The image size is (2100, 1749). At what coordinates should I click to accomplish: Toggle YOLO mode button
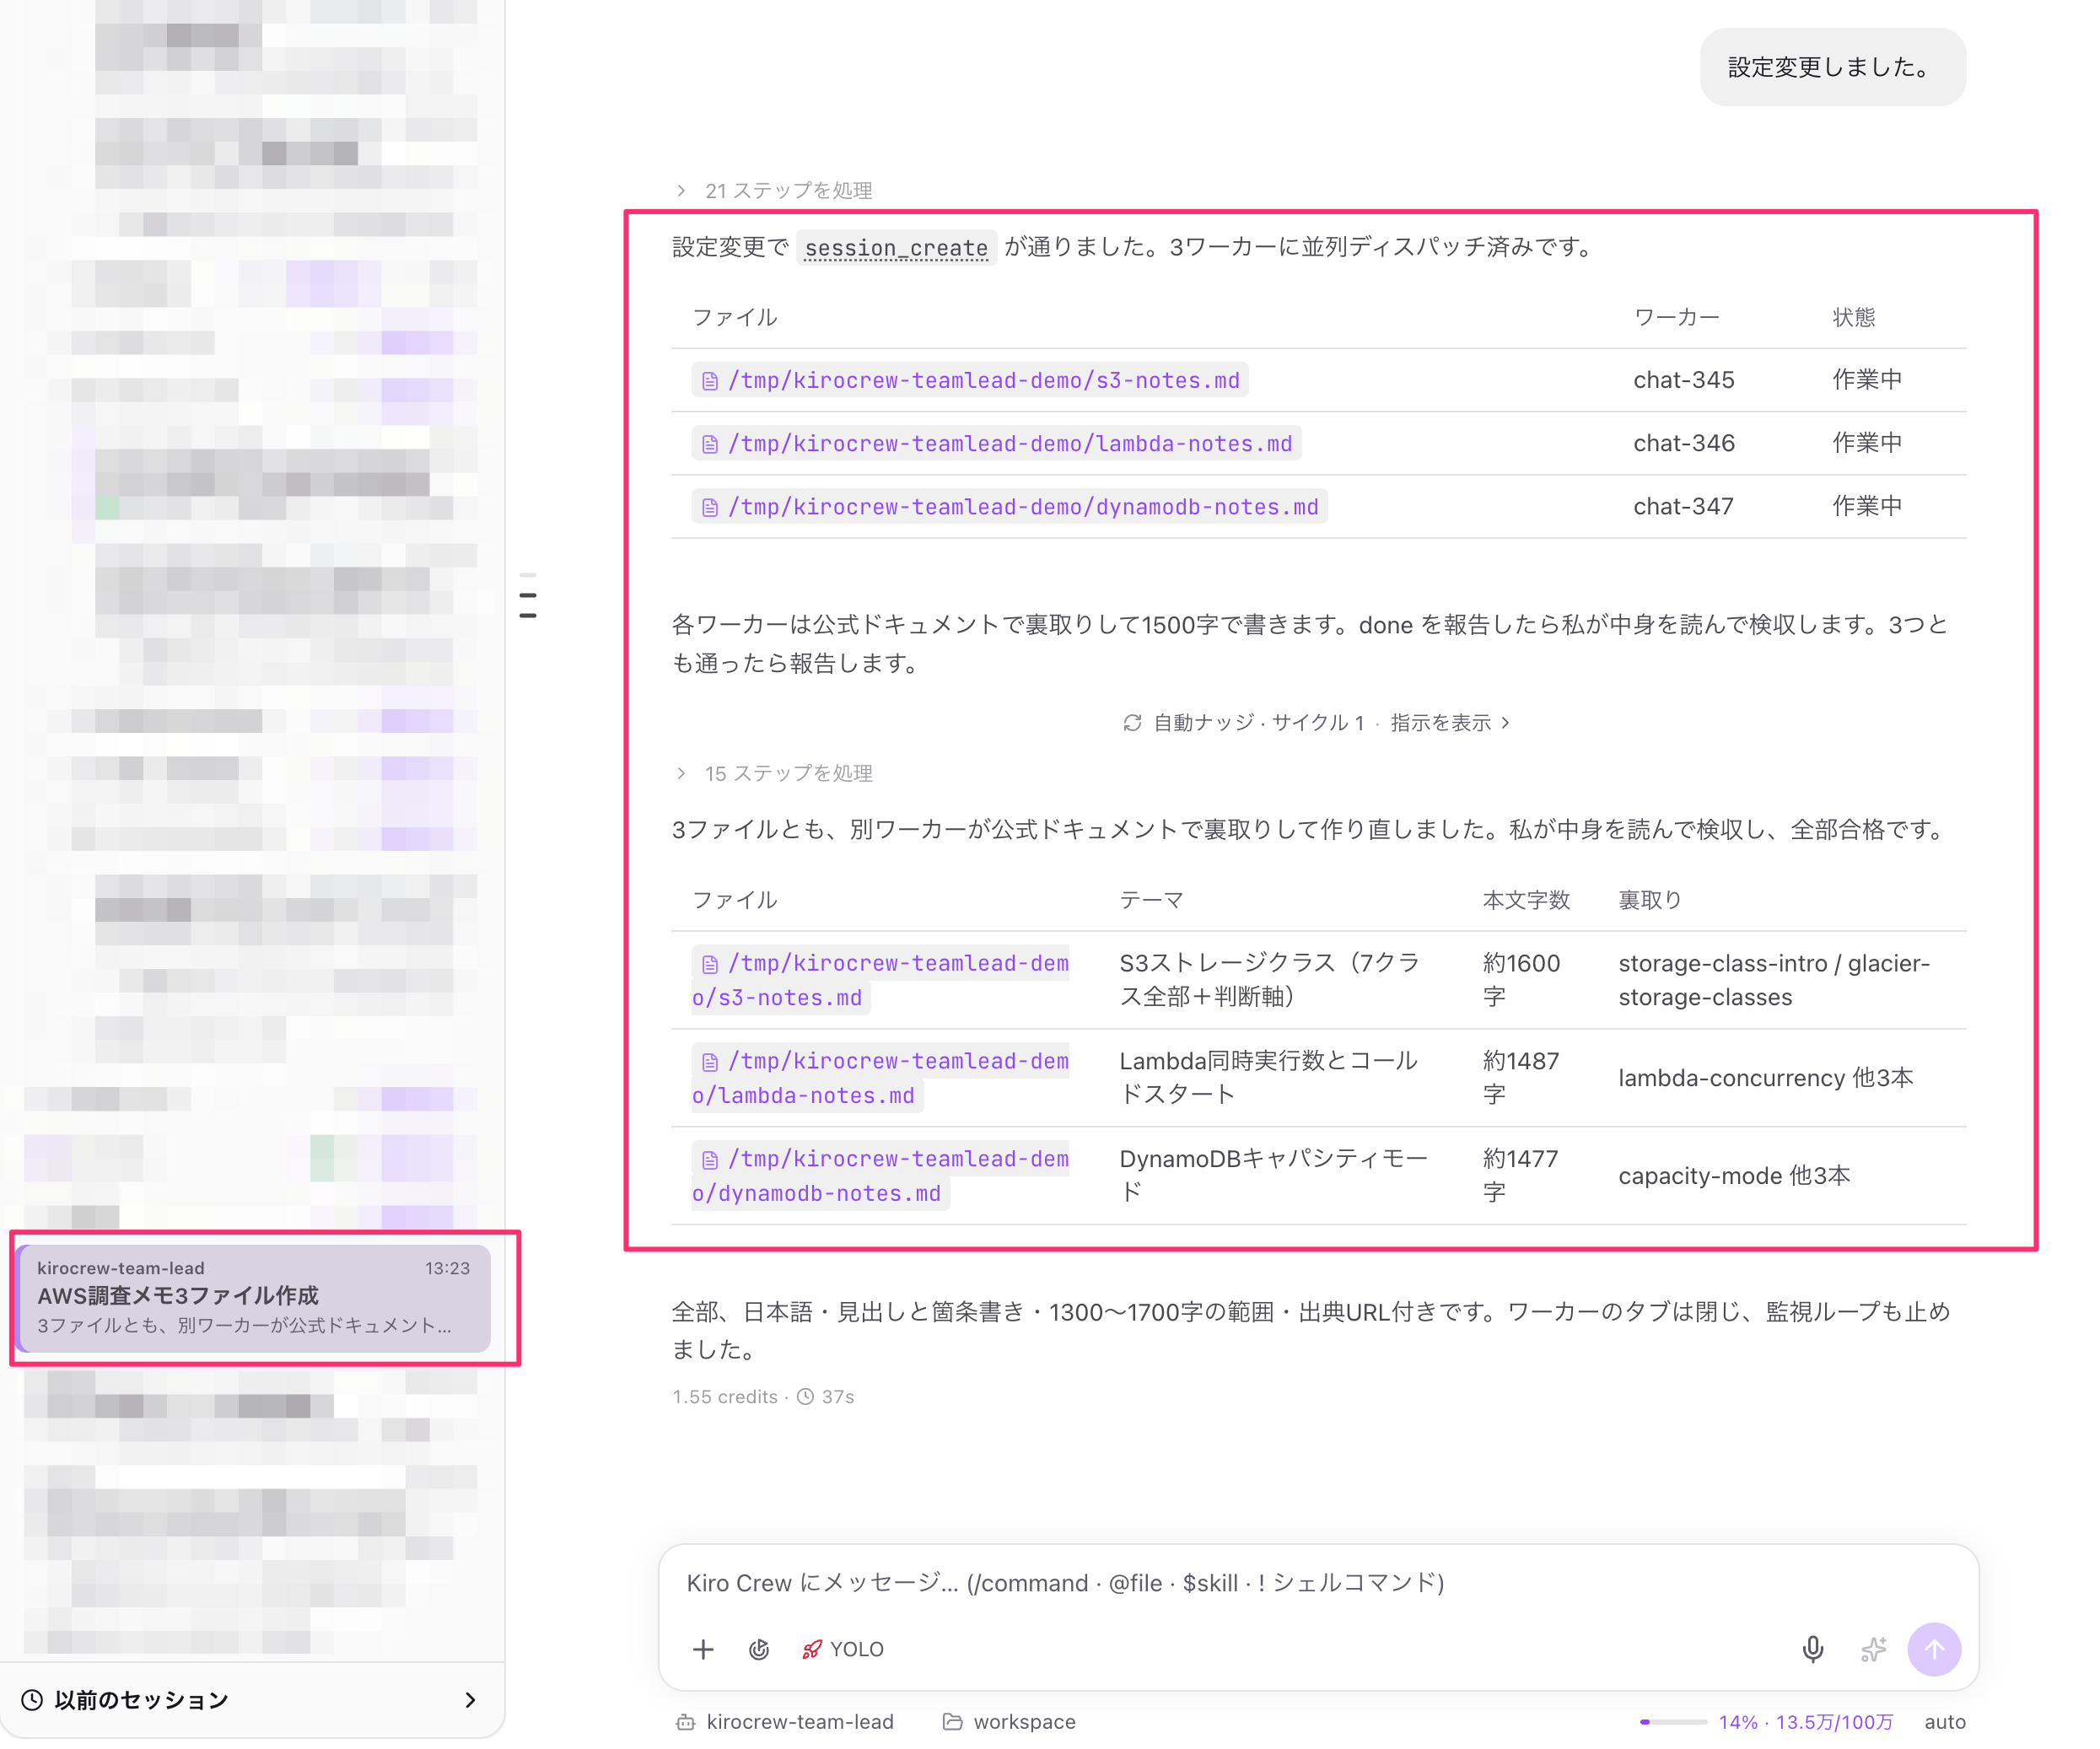point(843,1649)
